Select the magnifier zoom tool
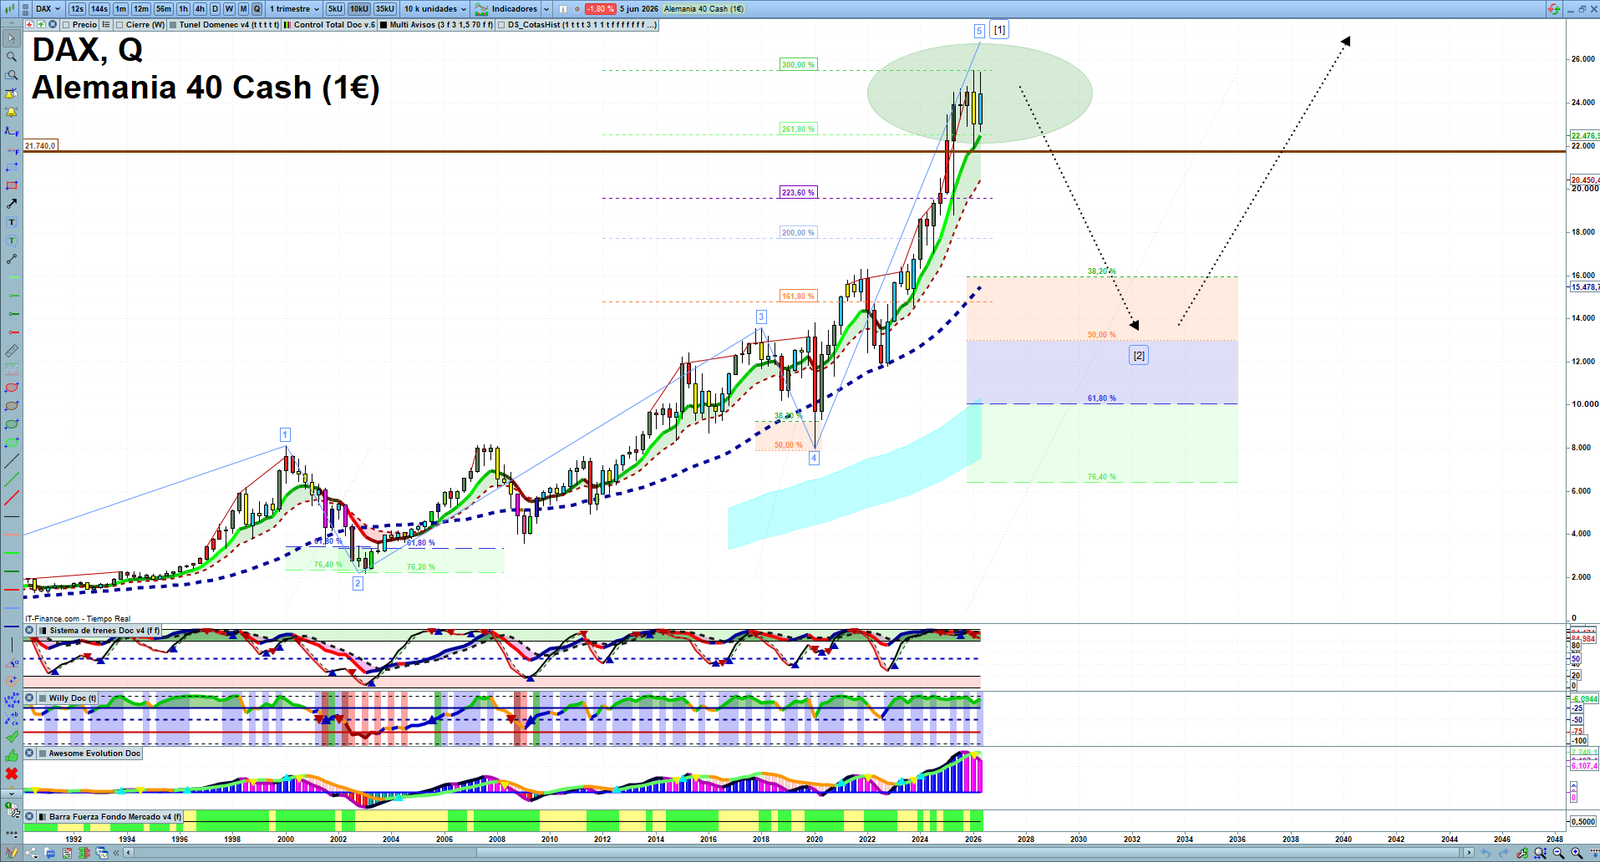1600x862 pixels. pyautogui.click(x=11, y=57)
